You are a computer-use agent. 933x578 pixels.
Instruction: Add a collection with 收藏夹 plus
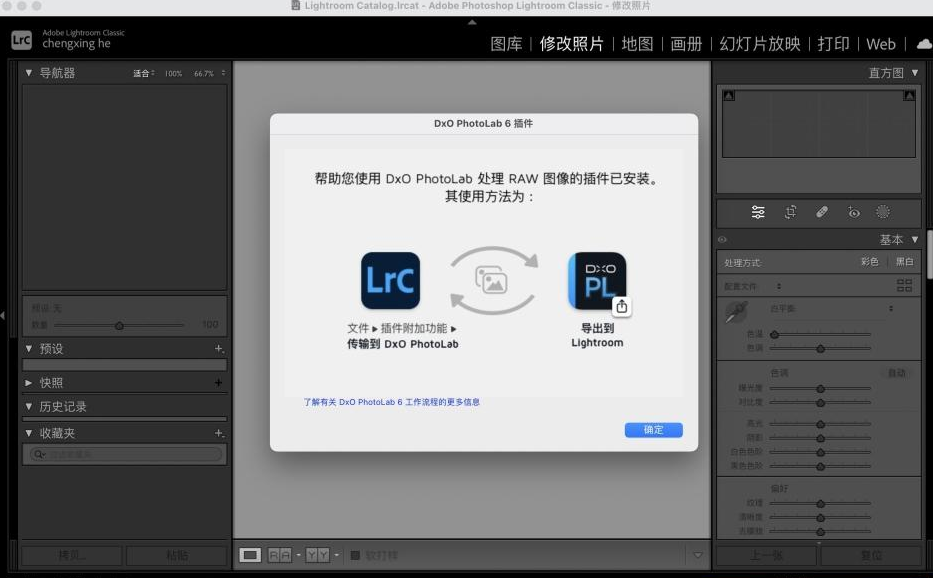point(219,433)
